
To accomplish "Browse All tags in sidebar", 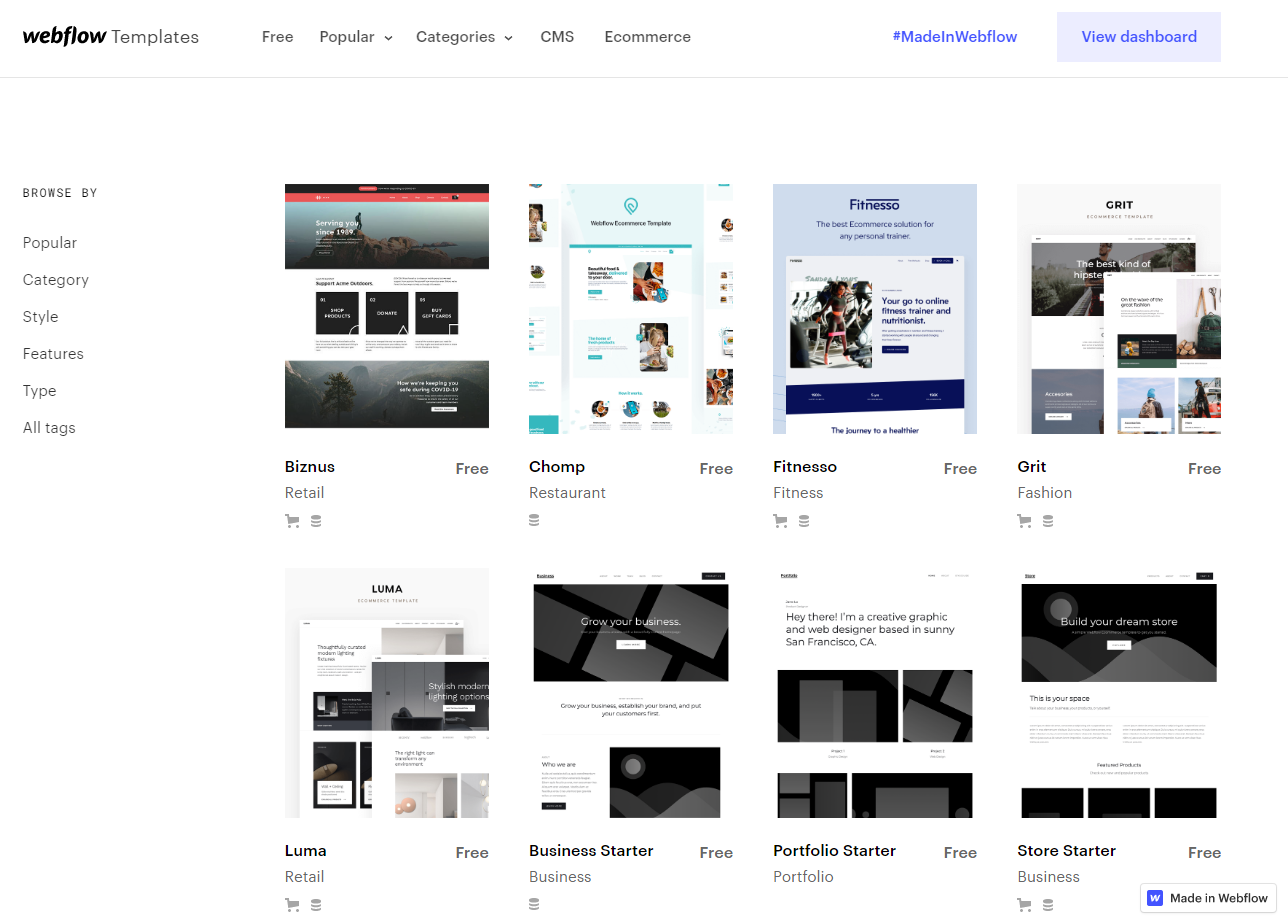I will (x=49, y=428).
